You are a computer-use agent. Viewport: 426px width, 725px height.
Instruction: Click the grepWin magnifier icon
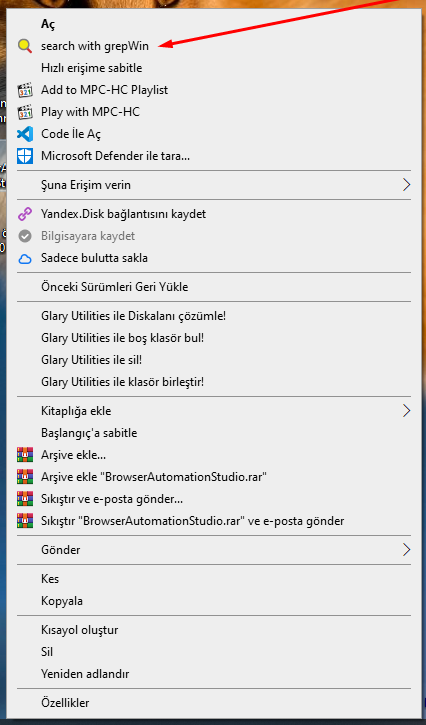tap(25, 46)
